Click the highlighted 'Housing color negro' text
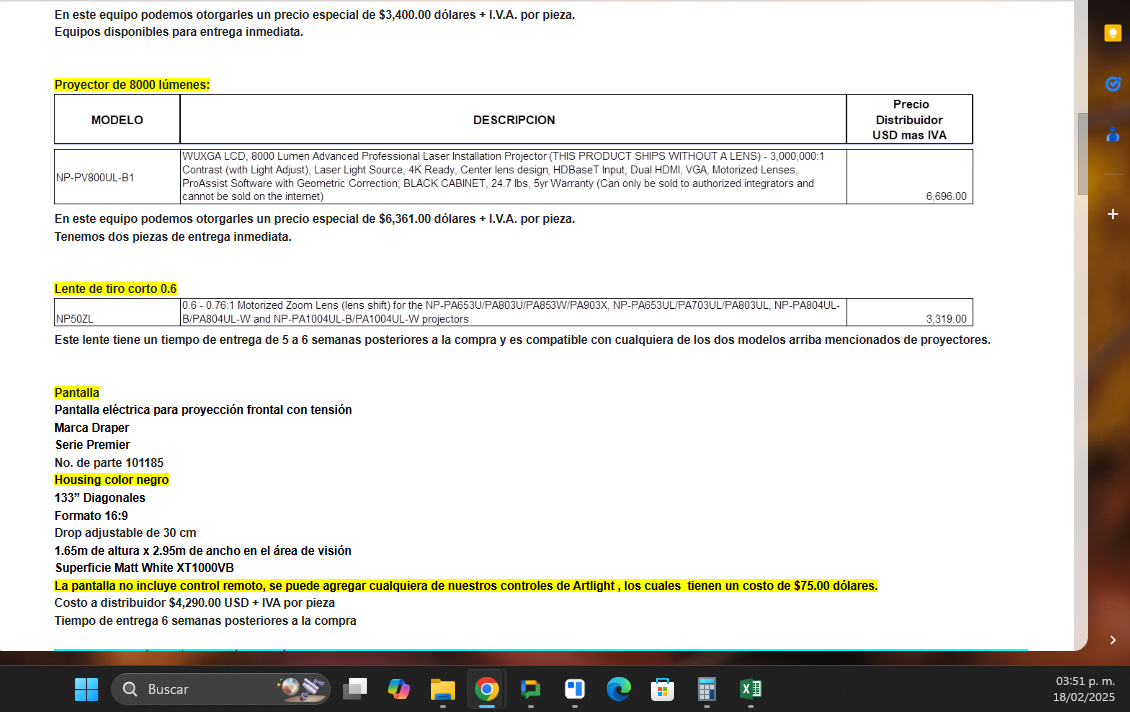Viewport: 1130px width, 712px height. tap(112, 480)
